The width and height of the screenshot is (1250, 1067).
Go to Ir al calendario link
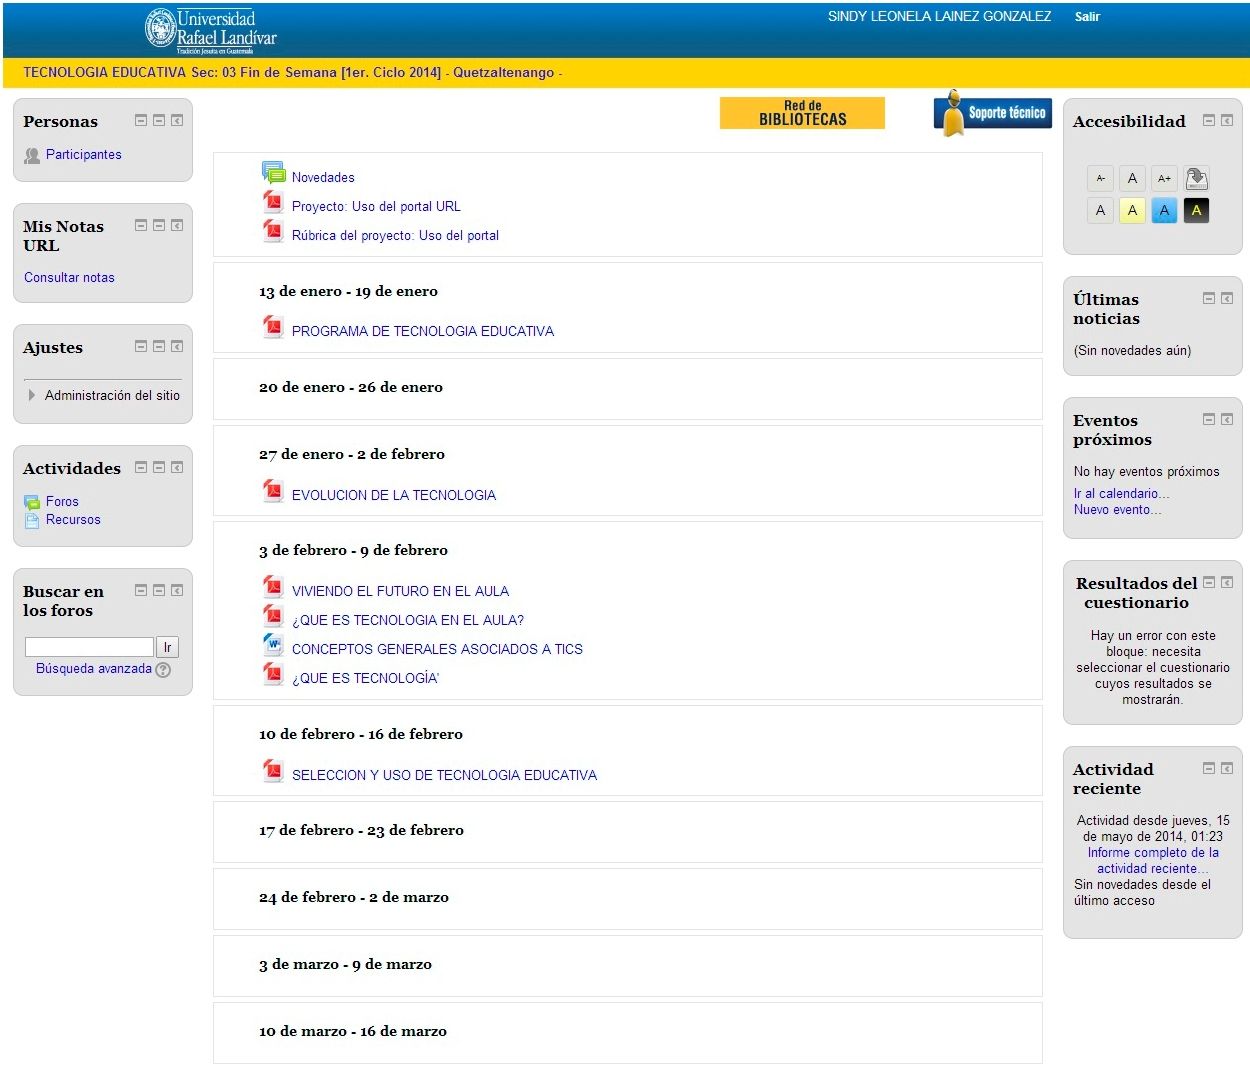tap(1121, 494)
